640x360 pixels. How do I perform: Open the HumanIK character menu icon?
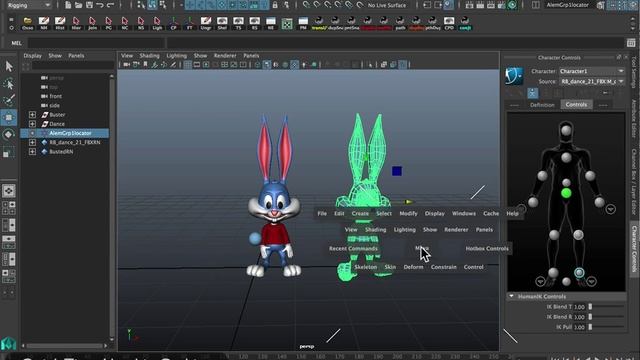[514, 76]
